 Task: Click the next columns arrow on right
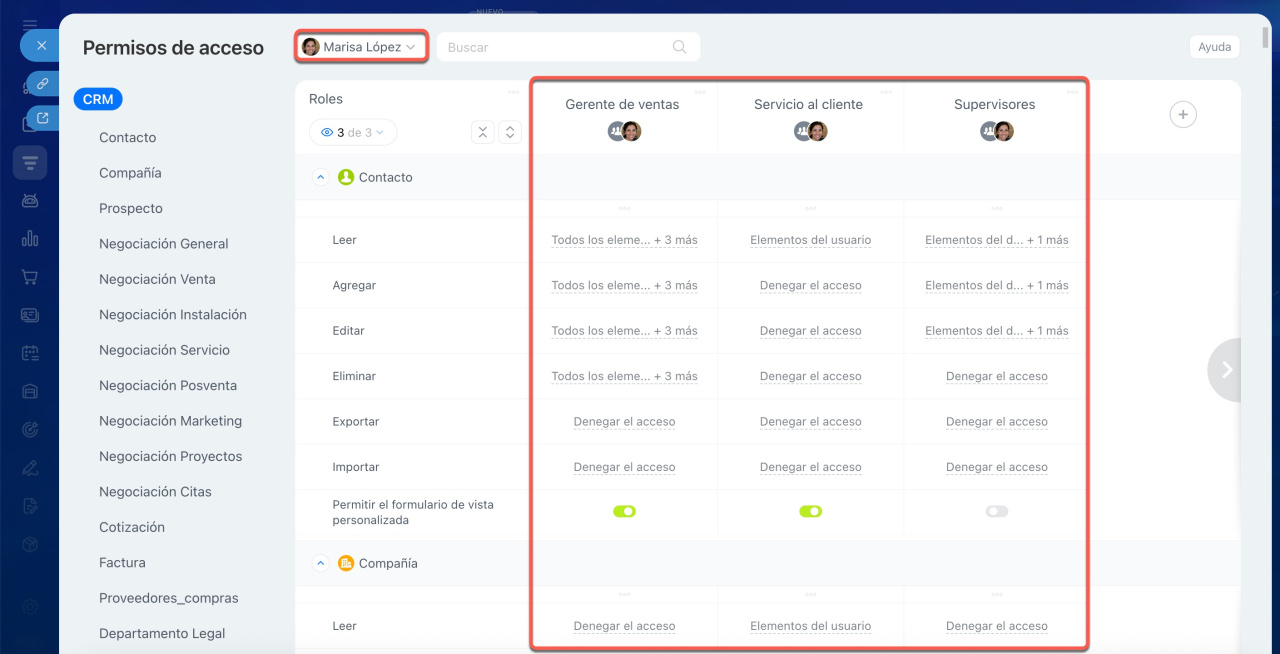click(x=1226, y=370)
